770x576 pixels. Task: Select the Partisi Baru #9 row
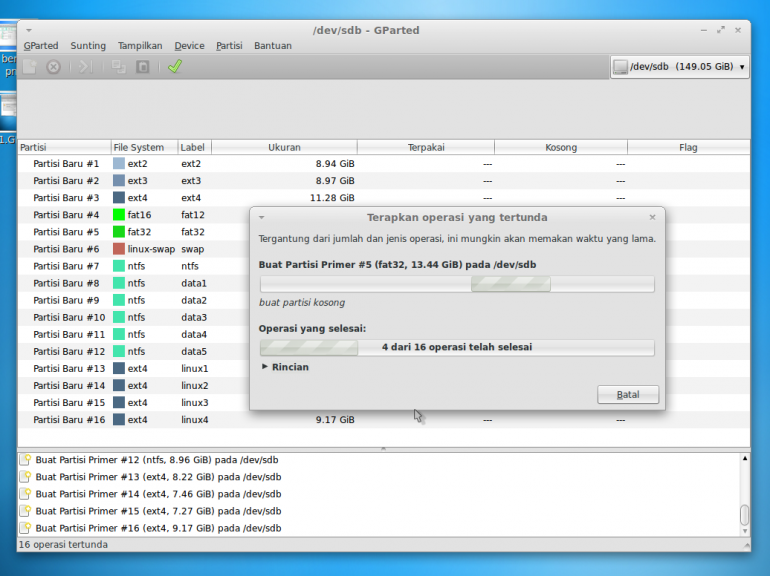click(x=134, y=300)
